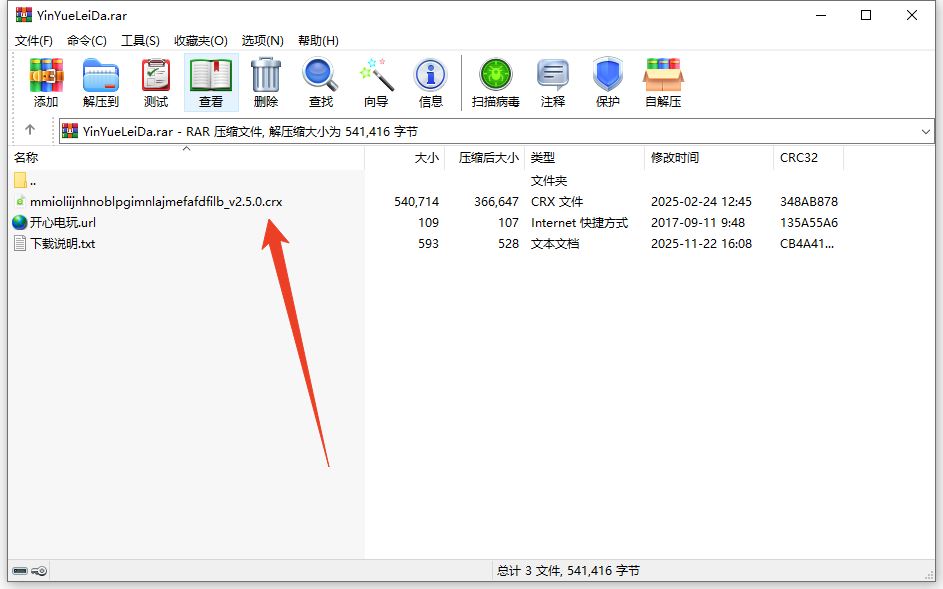Click the 自解压 (SFX) conversion icon
Viewport: 943px width, 589px height.
click(x=662, y=82)
